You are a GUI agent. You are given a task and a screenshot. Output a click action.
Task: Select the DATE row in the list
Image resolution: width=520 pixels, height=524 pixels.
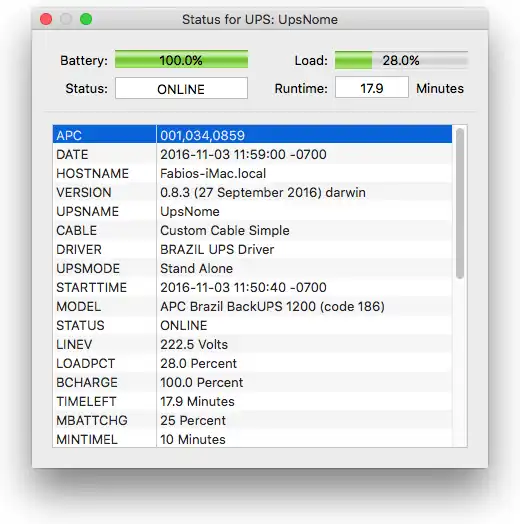[252, 154]
